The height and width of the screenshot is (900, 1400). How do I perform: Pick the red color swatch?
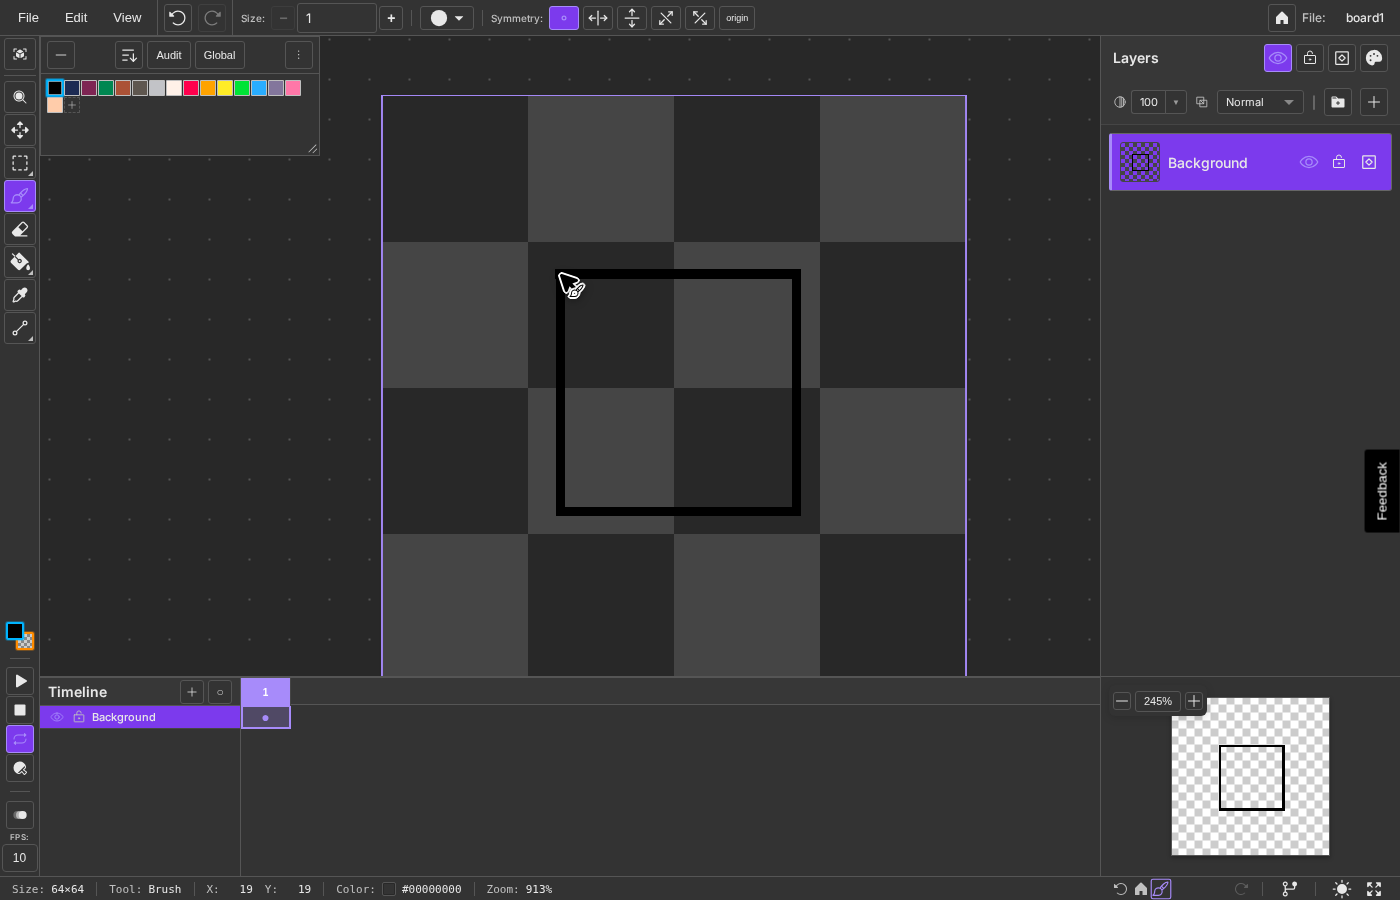point(191,88)
